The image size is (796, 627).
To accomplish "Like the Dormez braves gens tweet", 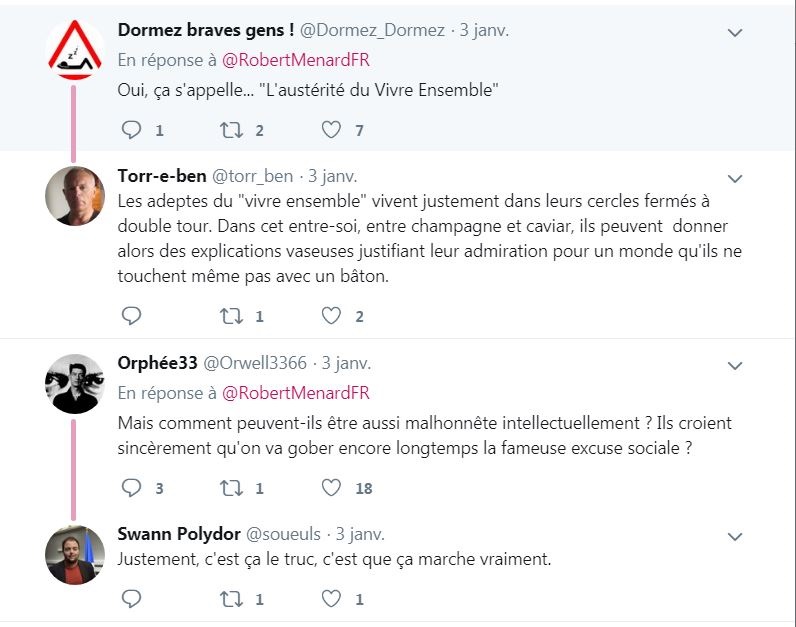I will (x=331, y=130).
